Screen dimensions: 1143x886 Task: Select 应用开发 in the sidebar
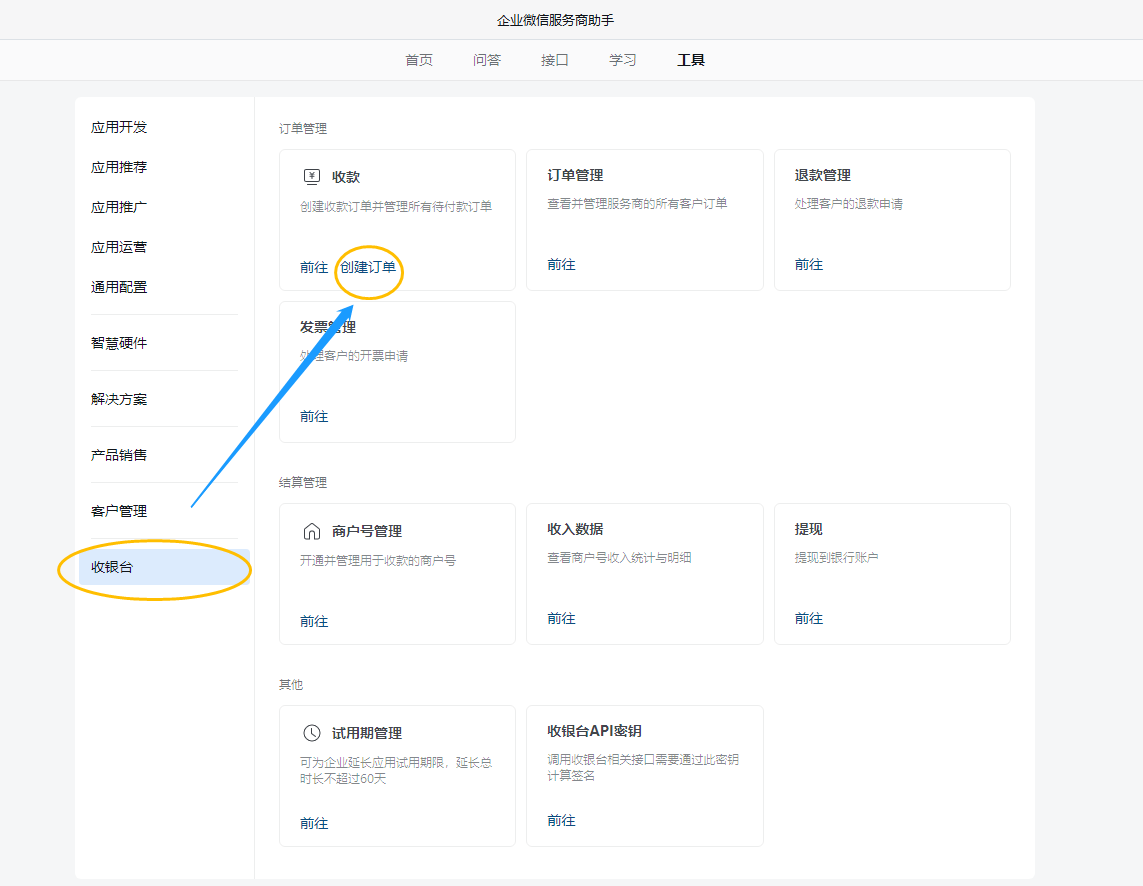(119, 127)
